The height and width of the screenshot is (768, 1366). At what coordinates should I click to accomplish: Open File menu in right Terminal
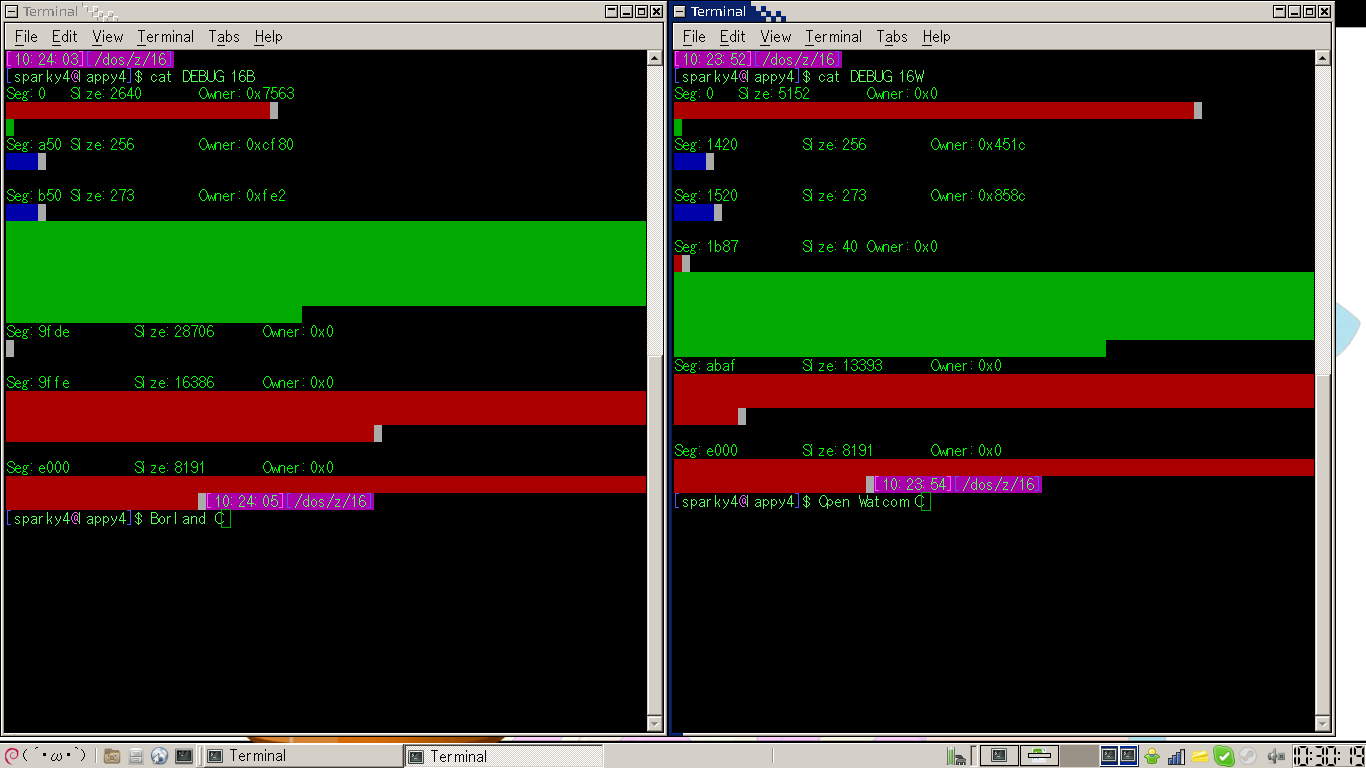coord(694,37)
